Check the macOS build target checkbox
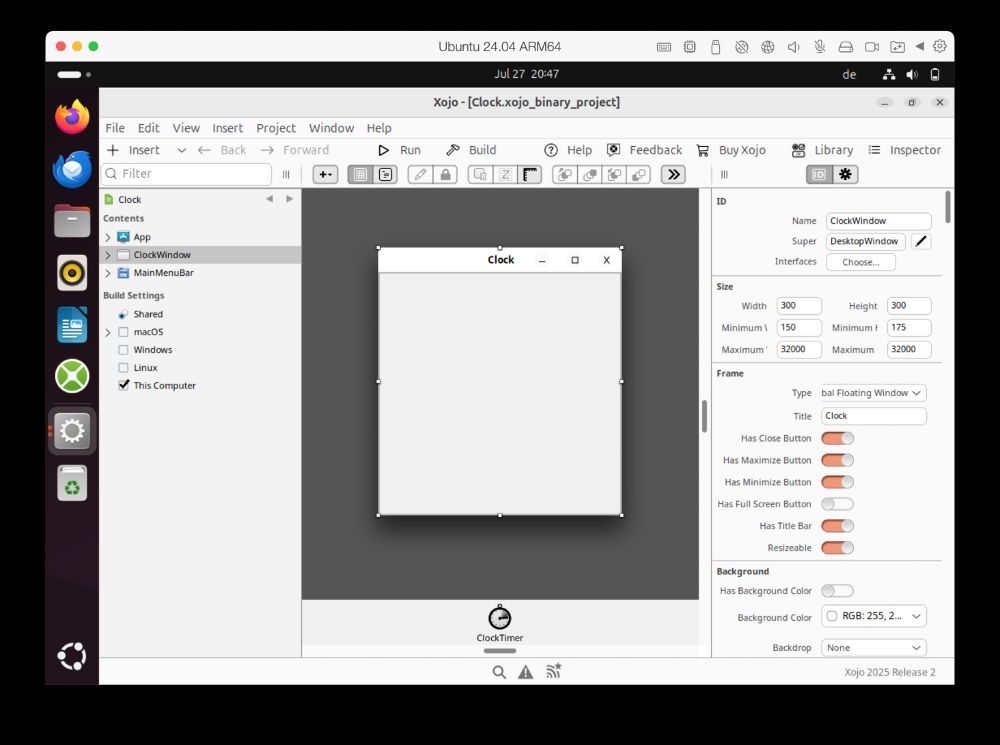The width and height of the screenshot is (1000, 745). (124, 332)
